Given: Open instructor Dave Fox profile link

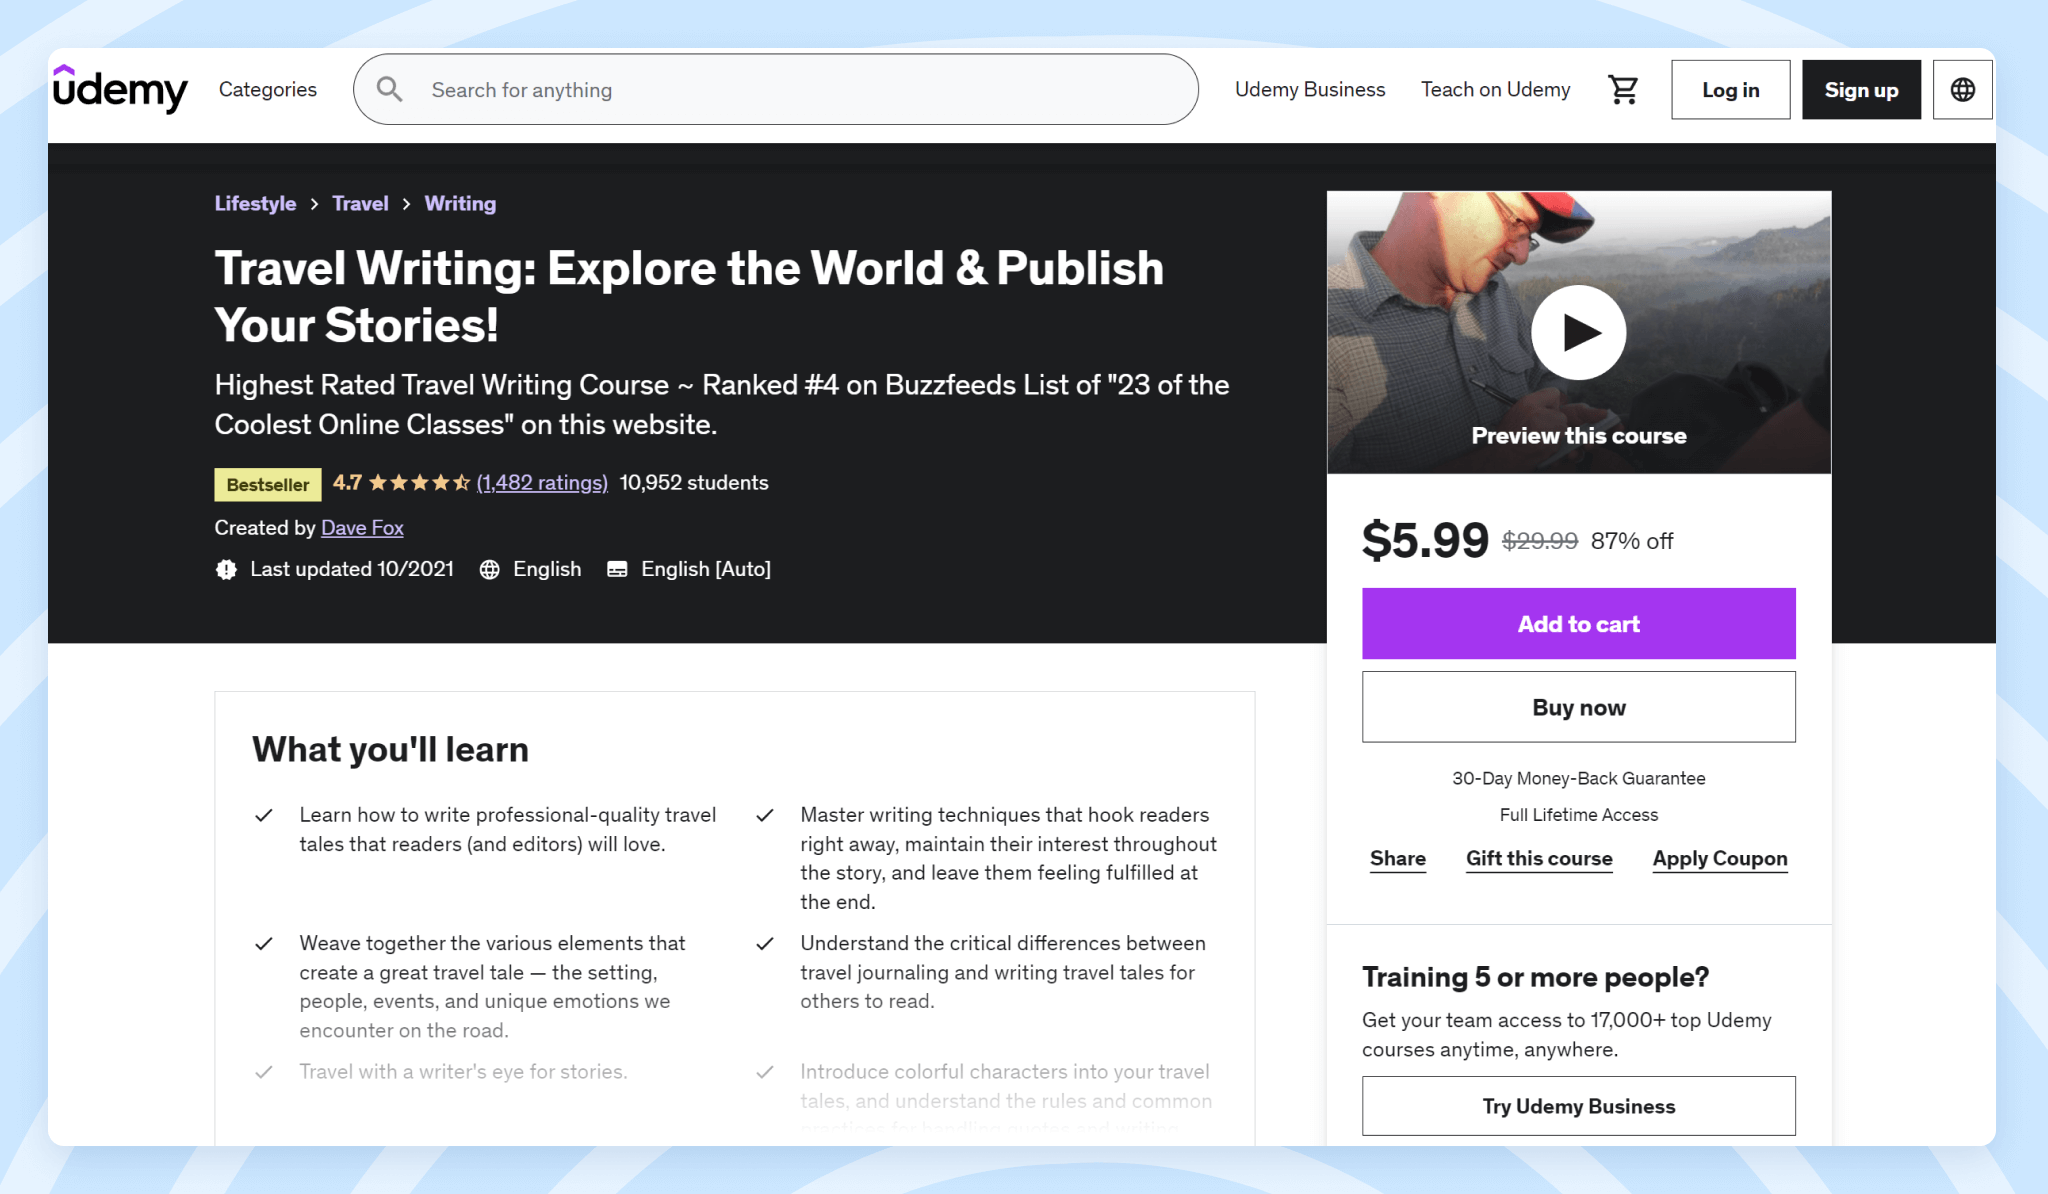Looking at the screenshot, I should (x=362, y=528).
